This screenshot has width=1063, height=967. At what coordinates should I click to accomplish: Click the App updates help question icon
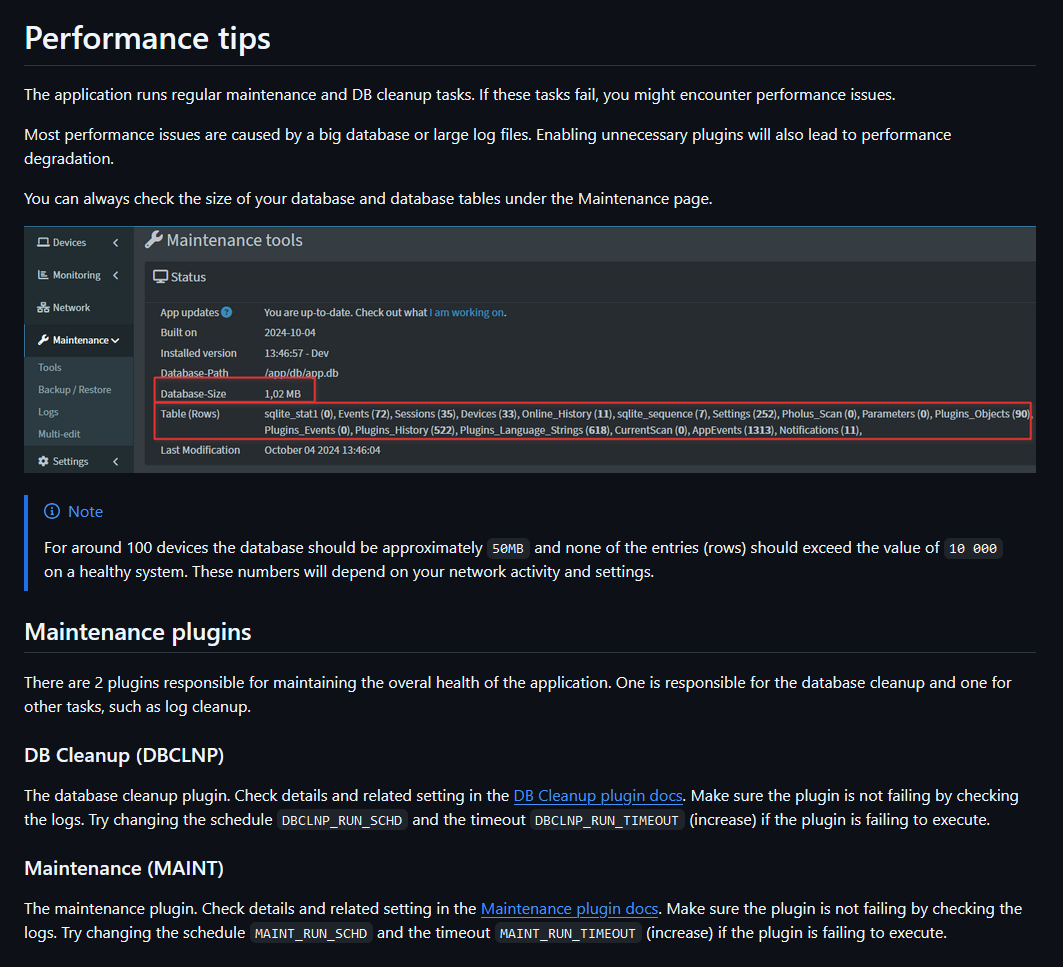click(x=226, y=313)
